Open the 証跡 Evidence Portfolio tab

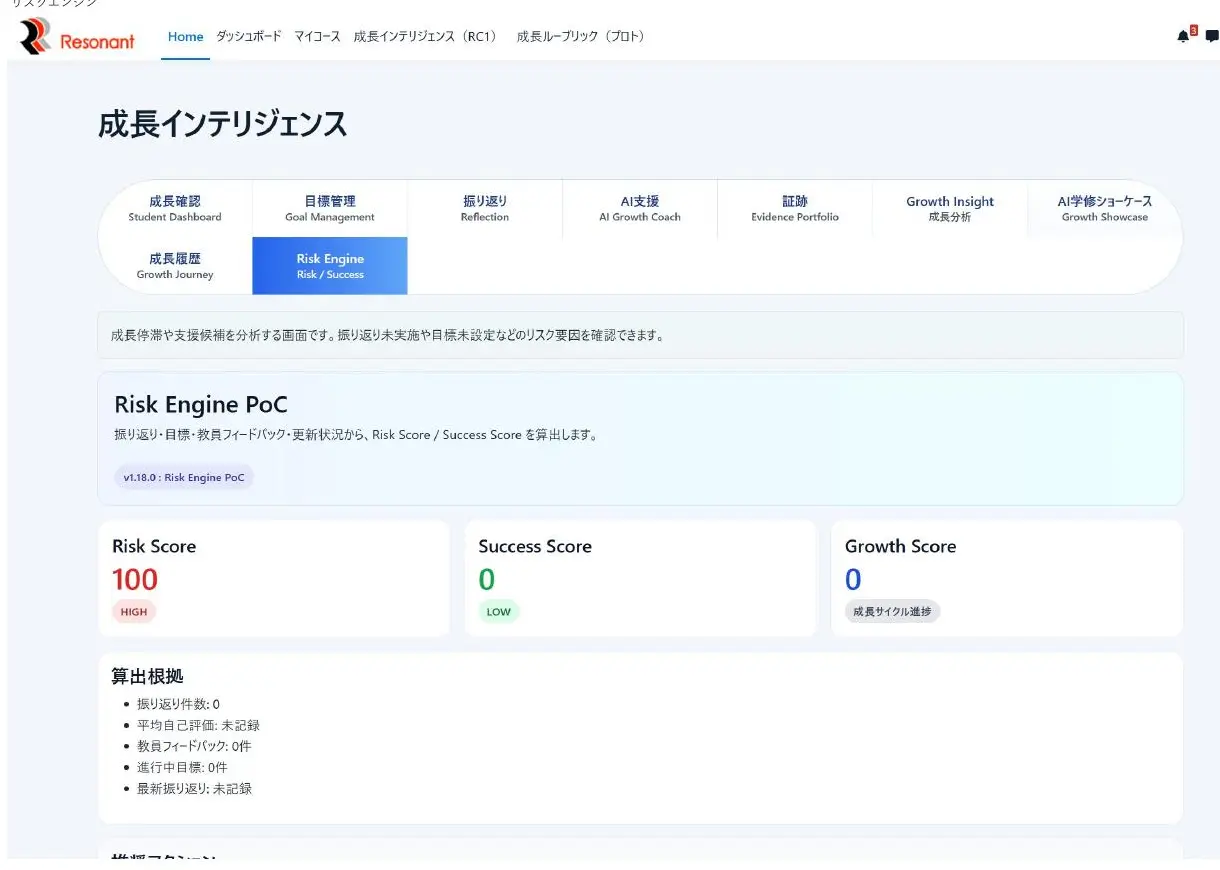(x=795, y=208)
